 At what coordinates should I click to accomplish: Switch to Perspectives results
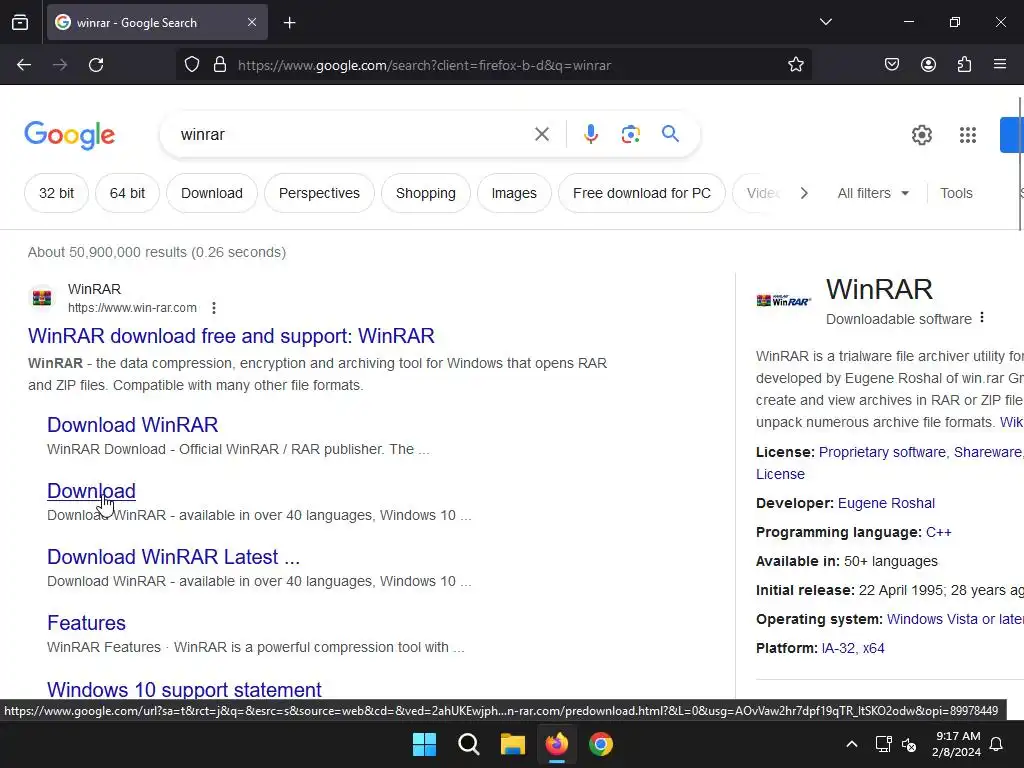click(x=319, y=193)
